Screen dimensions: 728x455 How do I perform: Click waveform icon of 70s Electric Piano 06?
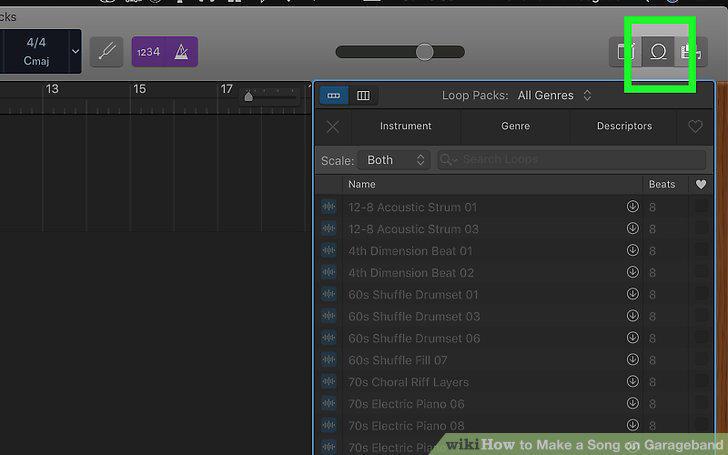(x=329, y=403)
